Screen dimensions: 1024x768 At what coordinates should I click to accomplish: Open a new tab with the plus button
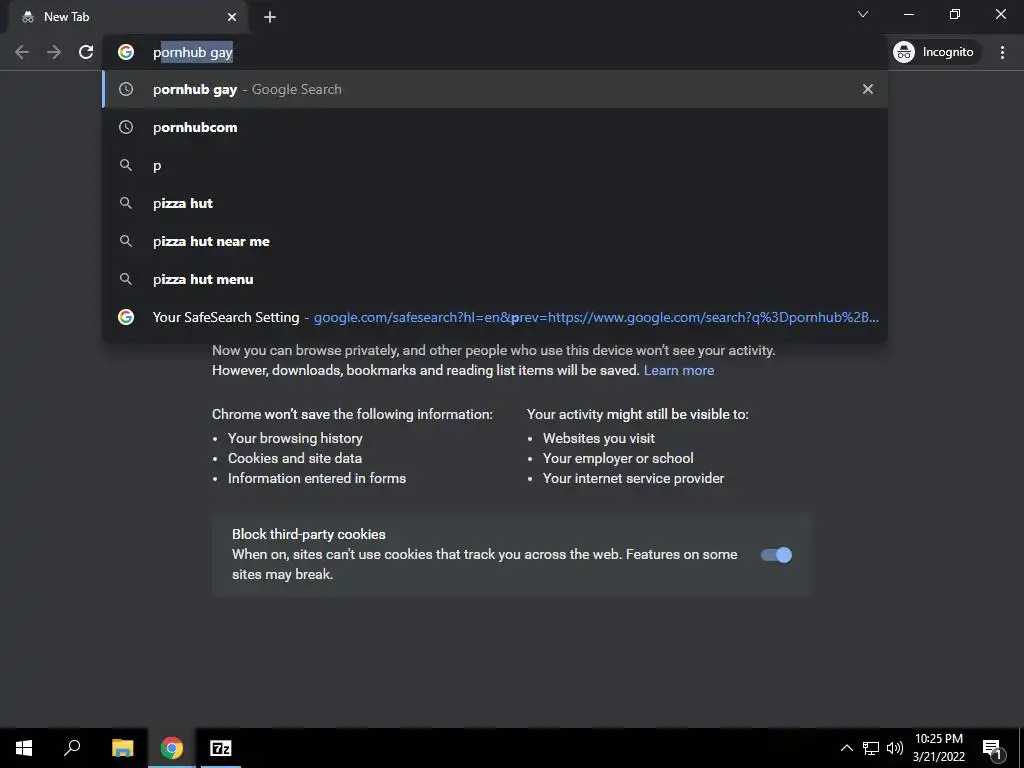click(270, 18)
